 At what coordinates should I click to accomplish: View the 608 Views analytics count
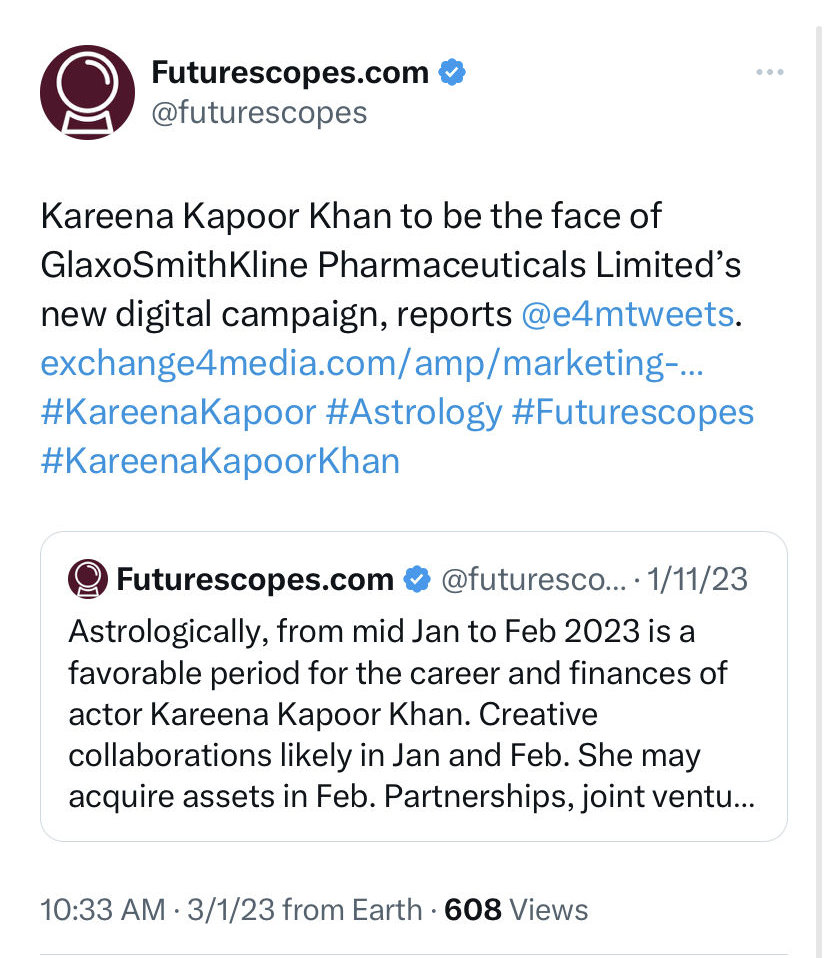coord(516,910)
